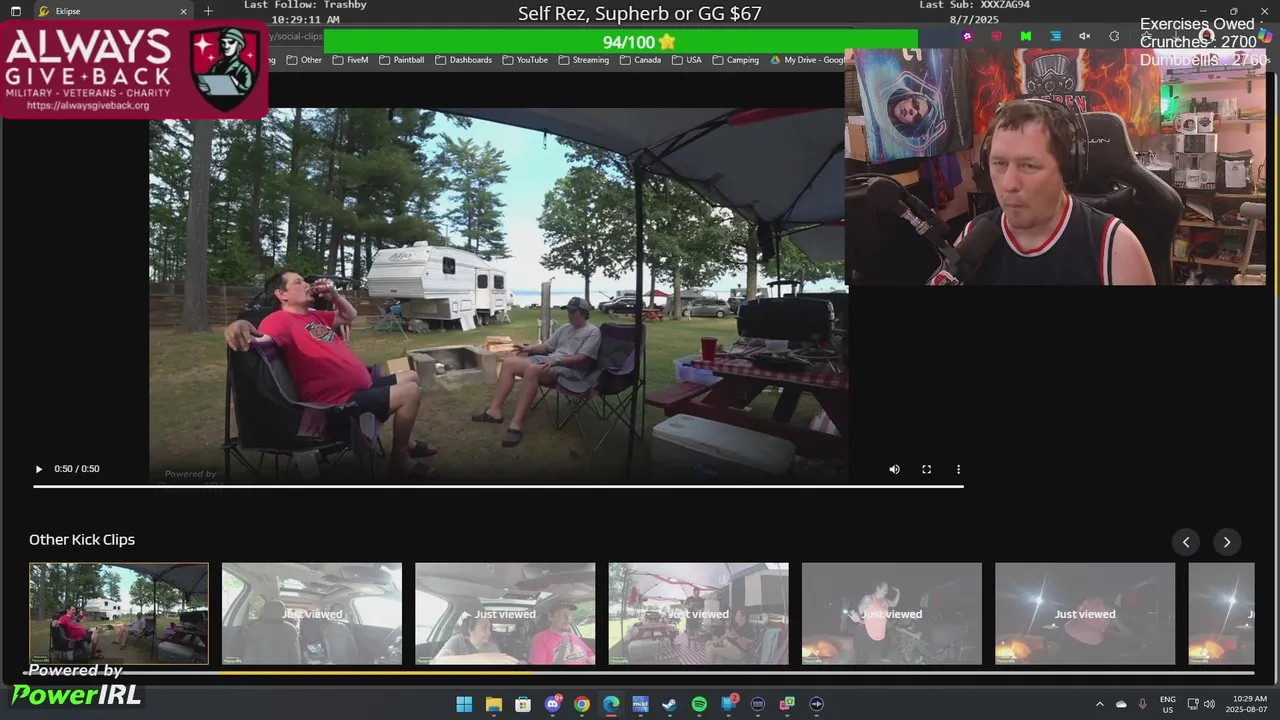Open File Explorer from the taskbar
This screenshot has width=1280, height=720.
(x=494, y=704)
